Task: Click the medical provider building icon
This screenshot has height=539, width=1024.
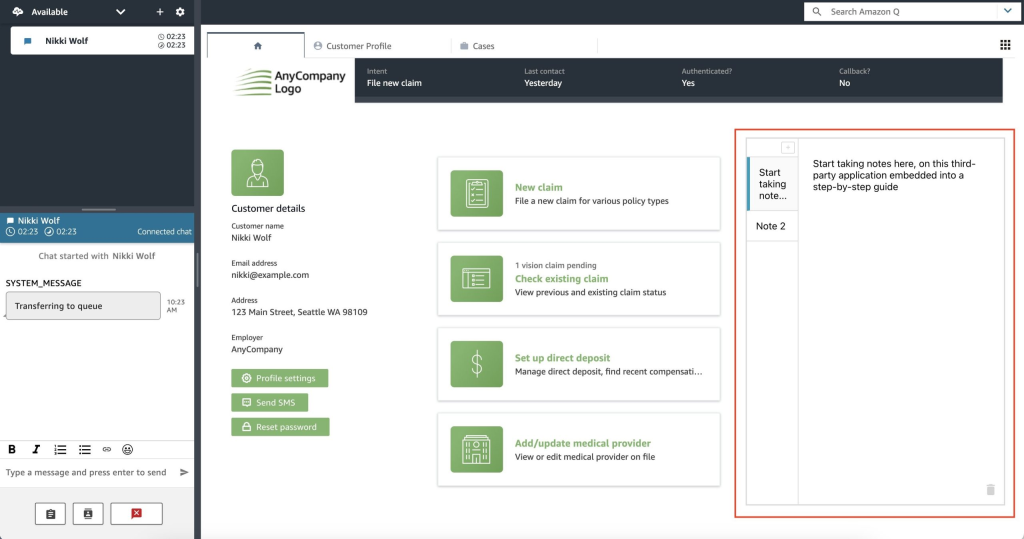Action: click(477, 449)
